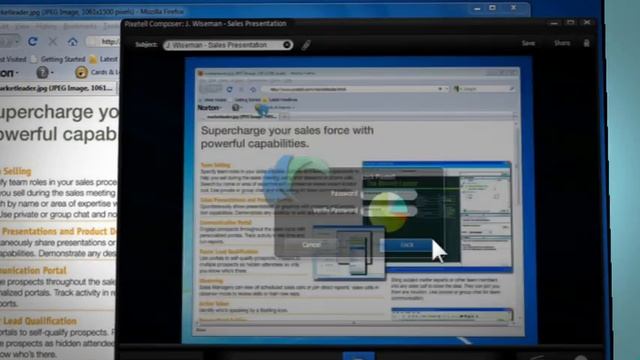Click Share in Pixetell Composer
Screen dimensions: 640x360
point(562,43)
